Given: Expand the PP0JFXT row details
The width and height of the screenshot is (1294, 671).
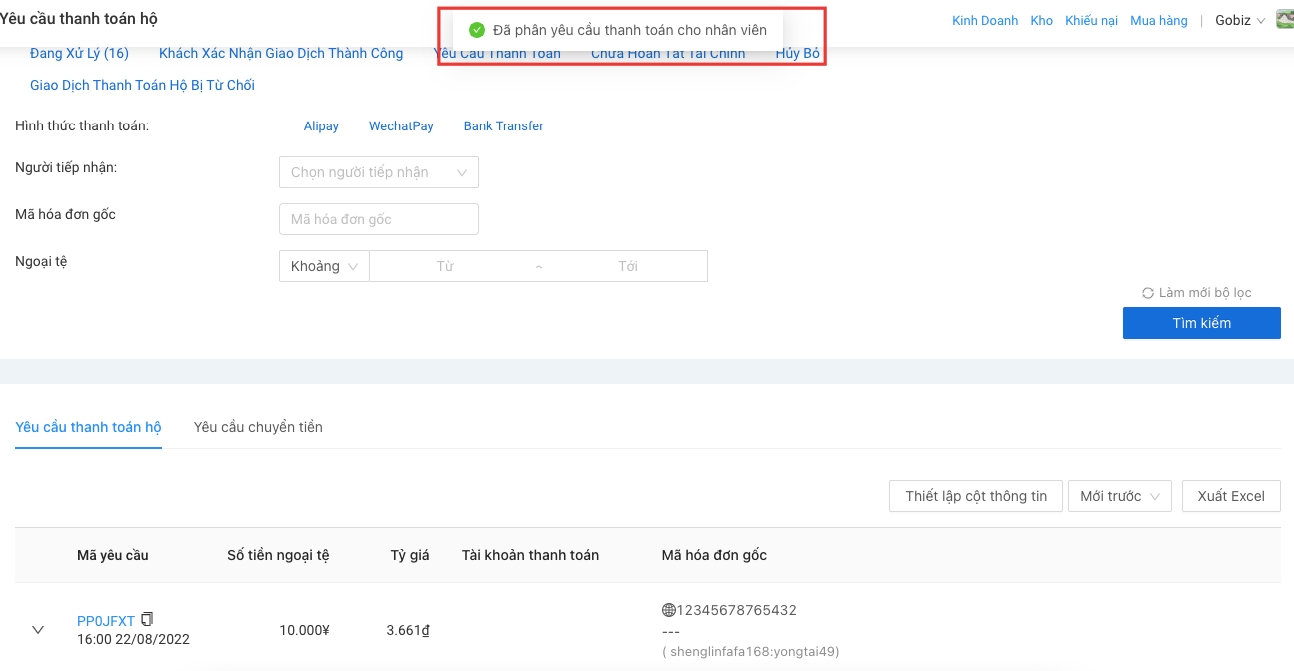Looking at the screenshot, I should [38, 630].
